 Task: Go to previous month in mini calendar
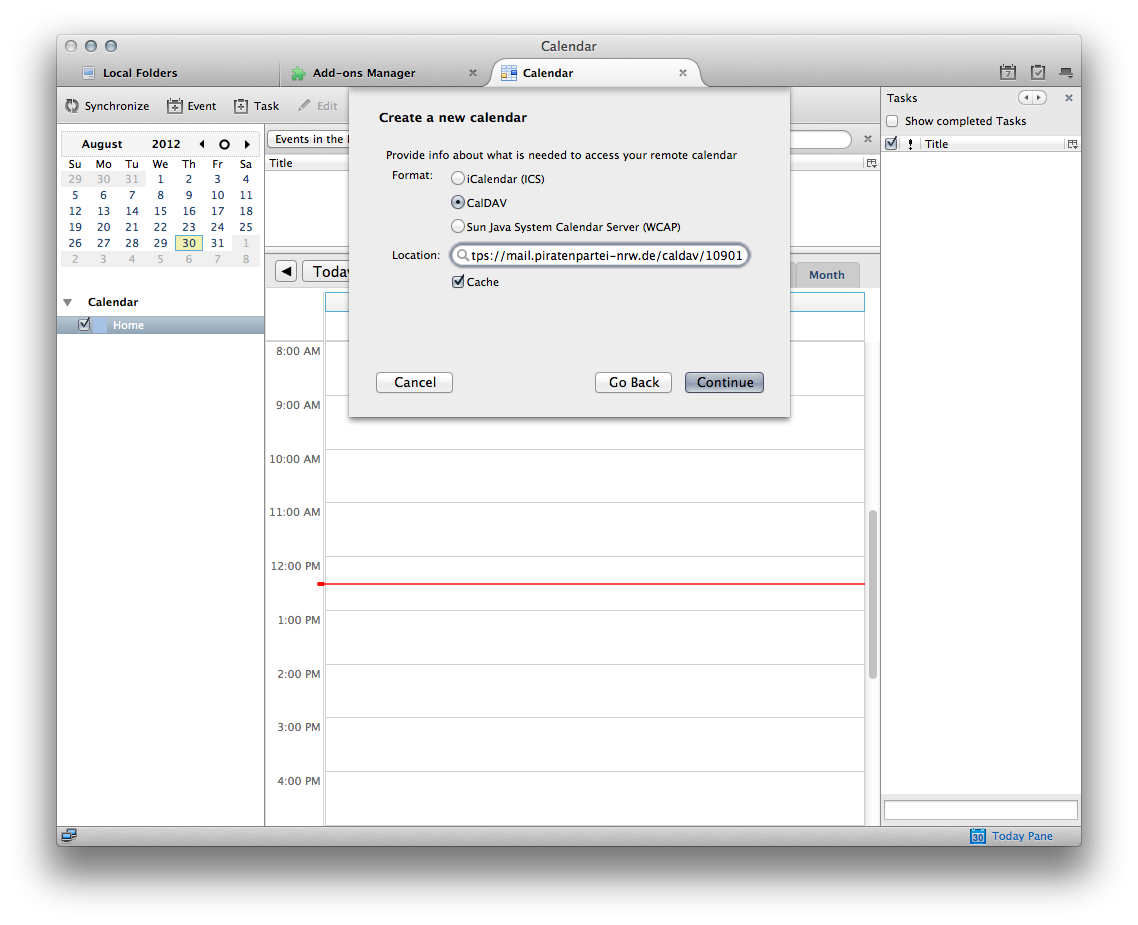click(202, 144)
